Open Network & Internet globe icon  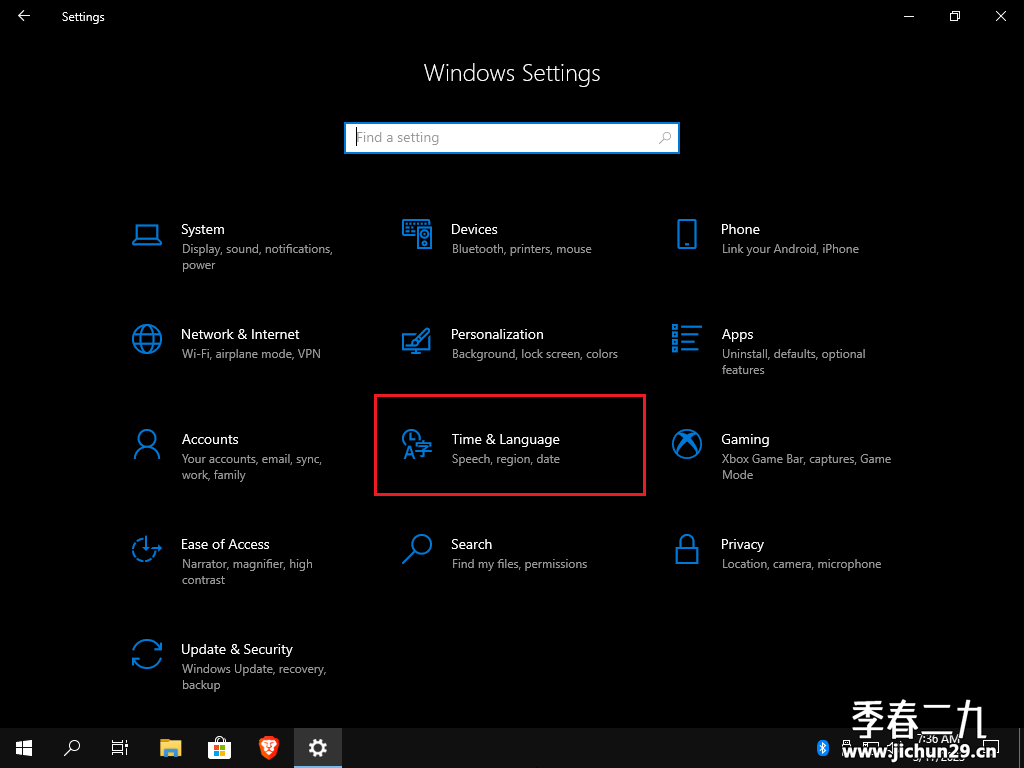click(x=147, y=339)
